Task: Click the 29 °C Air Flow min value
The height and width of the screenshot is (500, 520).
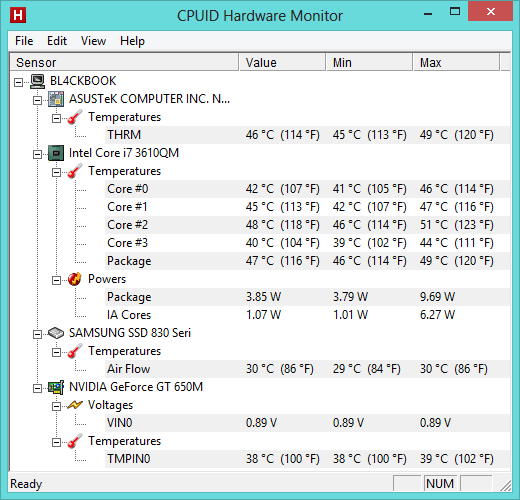Action: (x=366, y=369)
